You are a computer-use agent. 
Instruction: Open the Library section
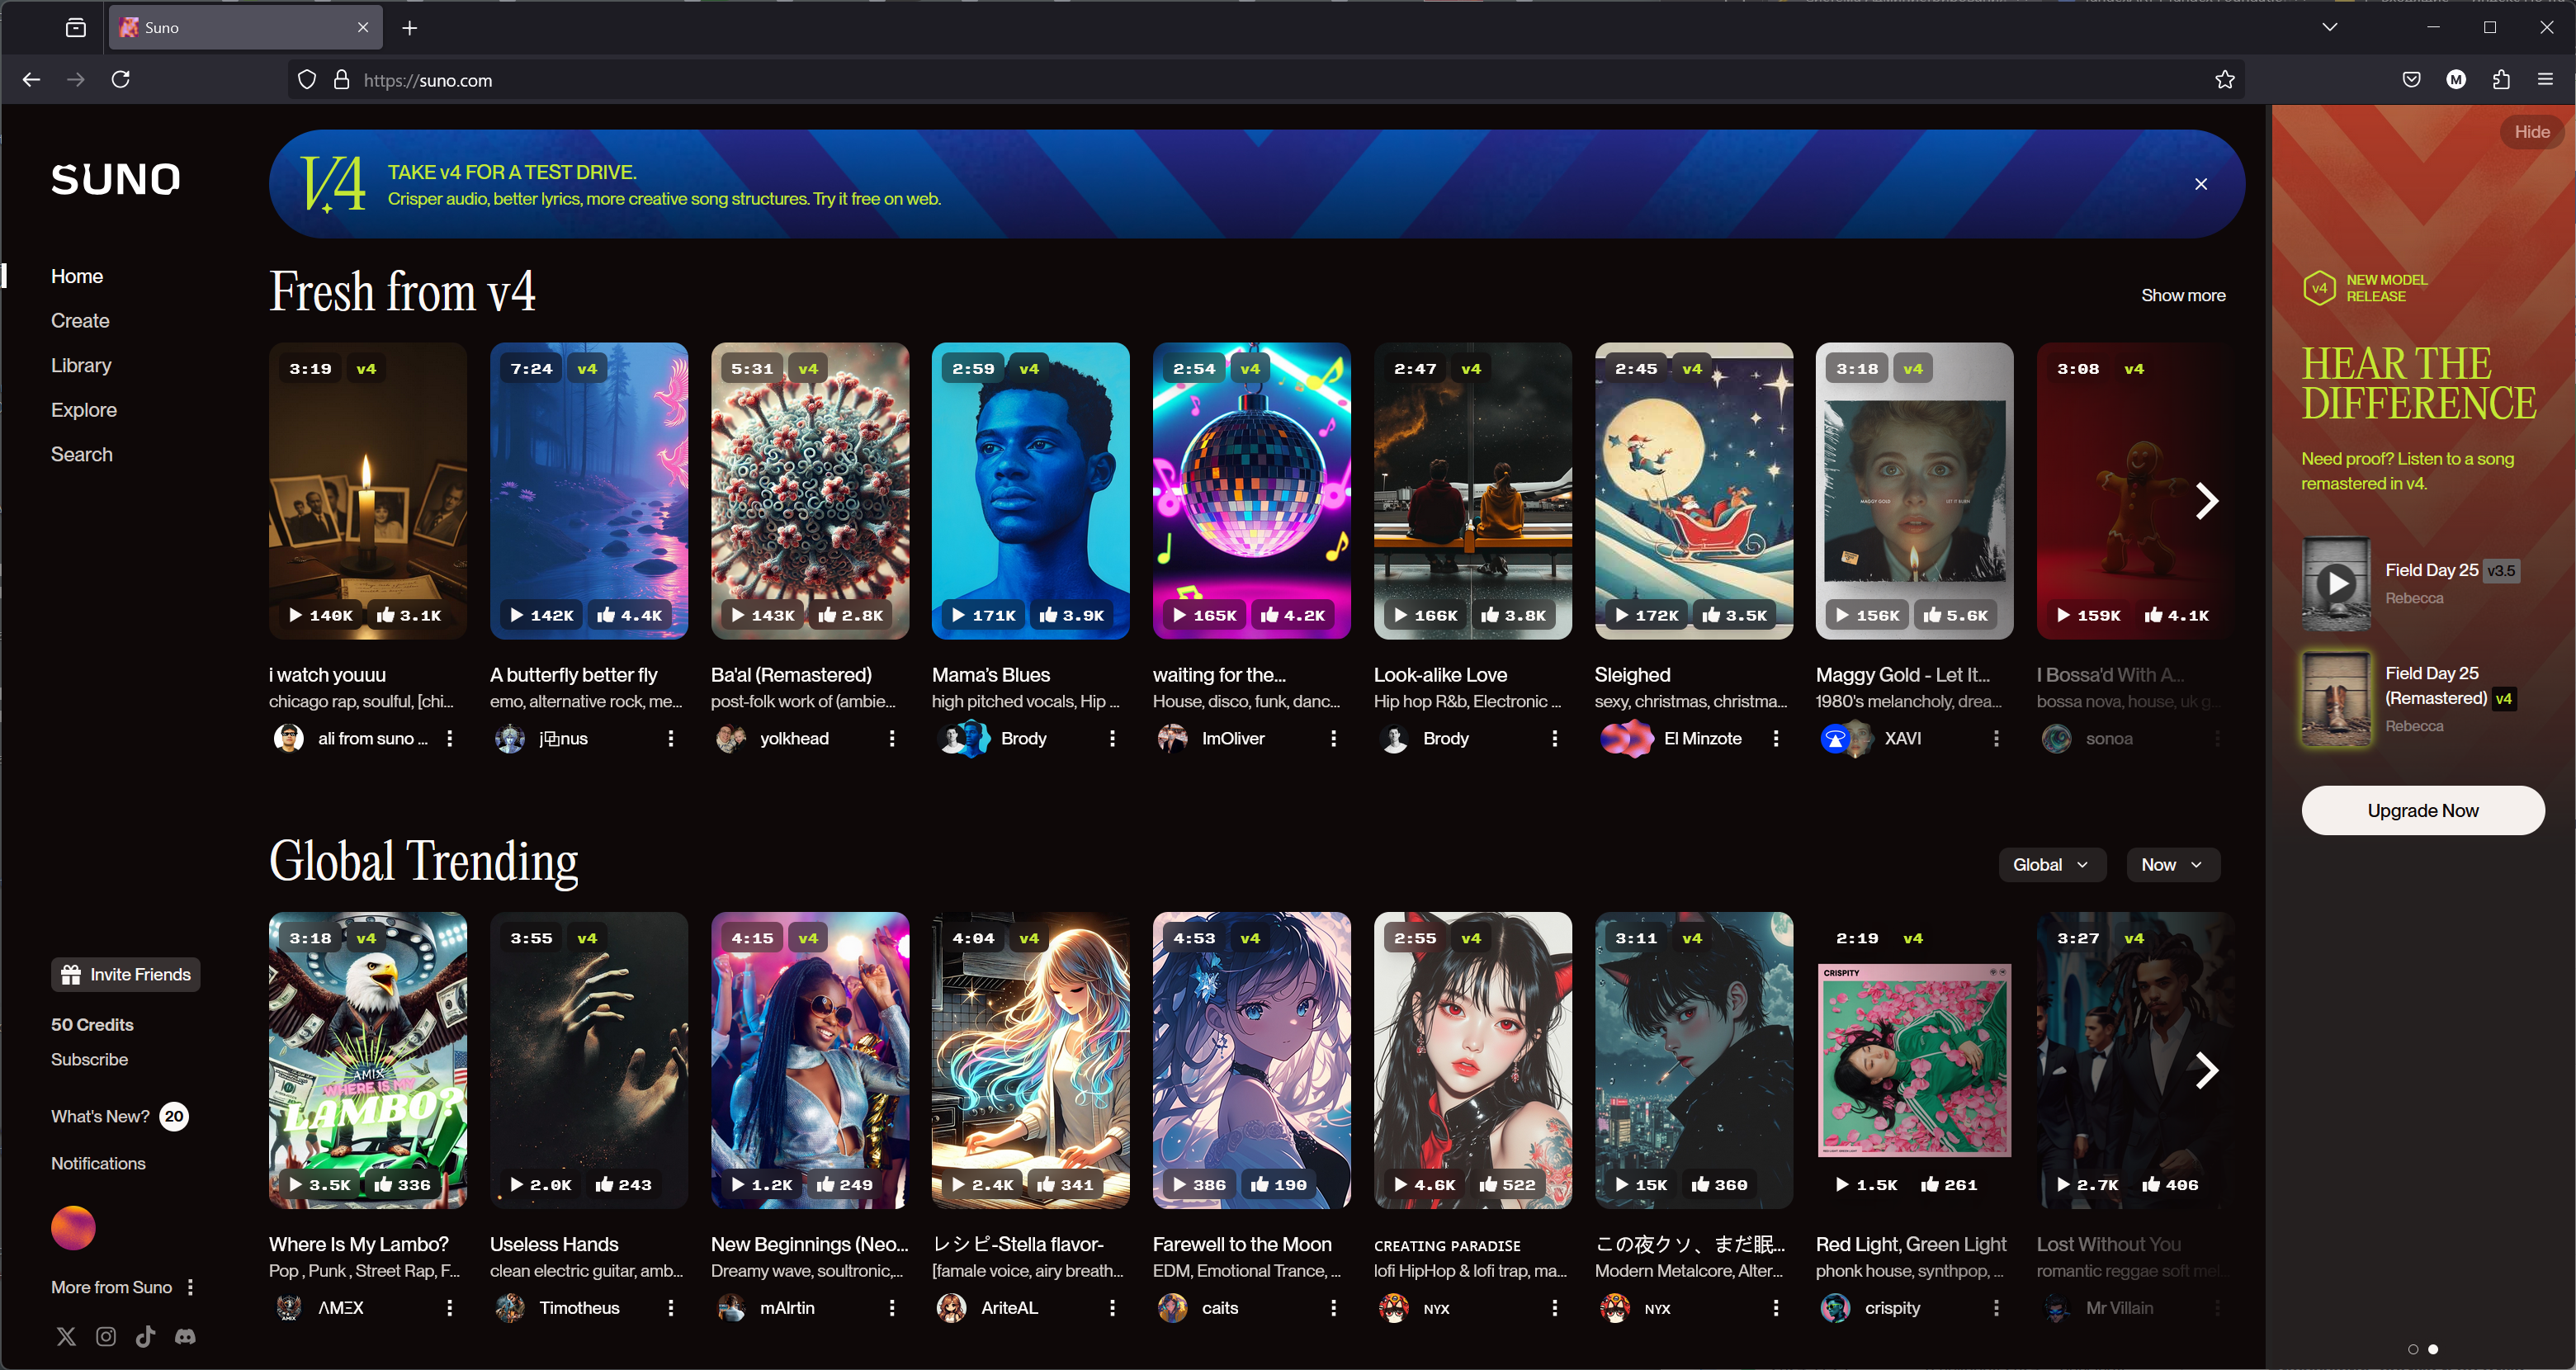click(x=81, y=365)
